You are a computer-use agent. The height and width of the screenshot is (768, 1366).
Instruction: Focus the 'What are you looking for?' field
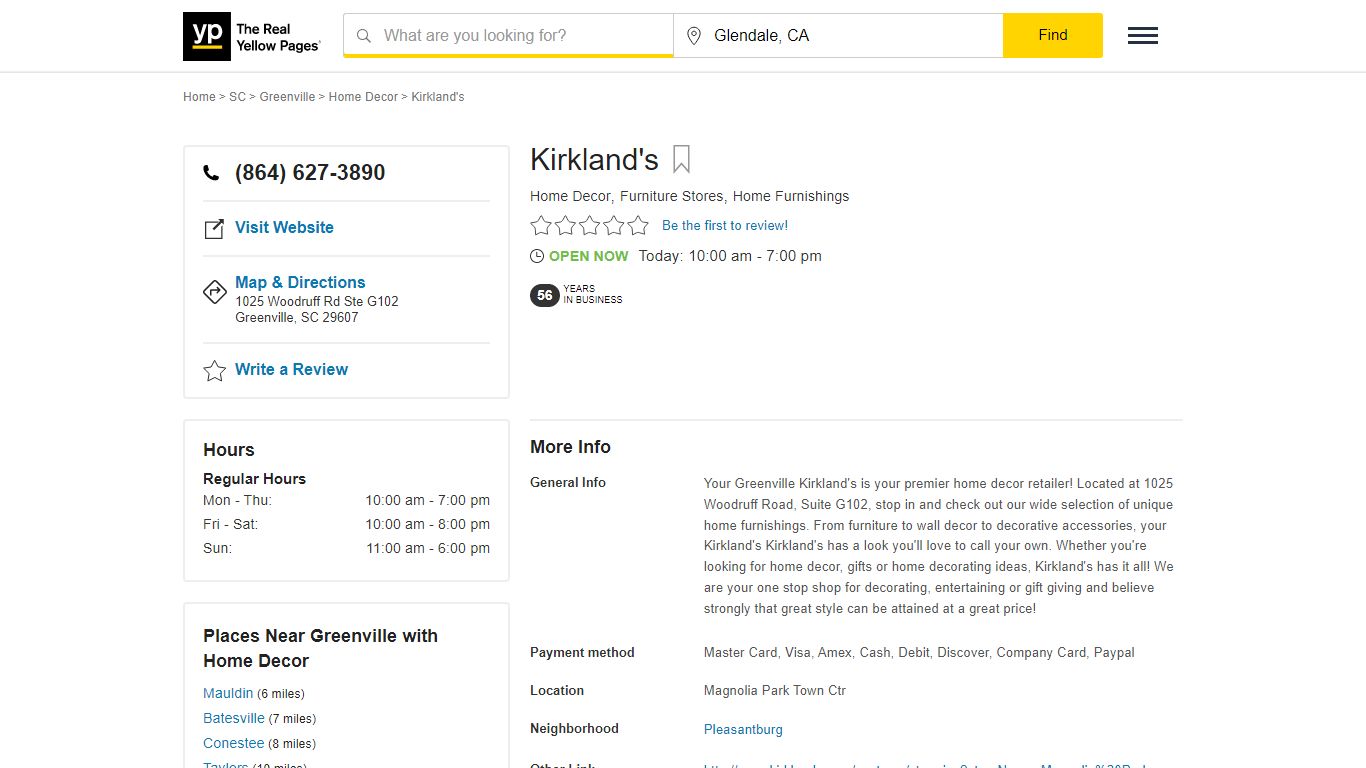508,36
